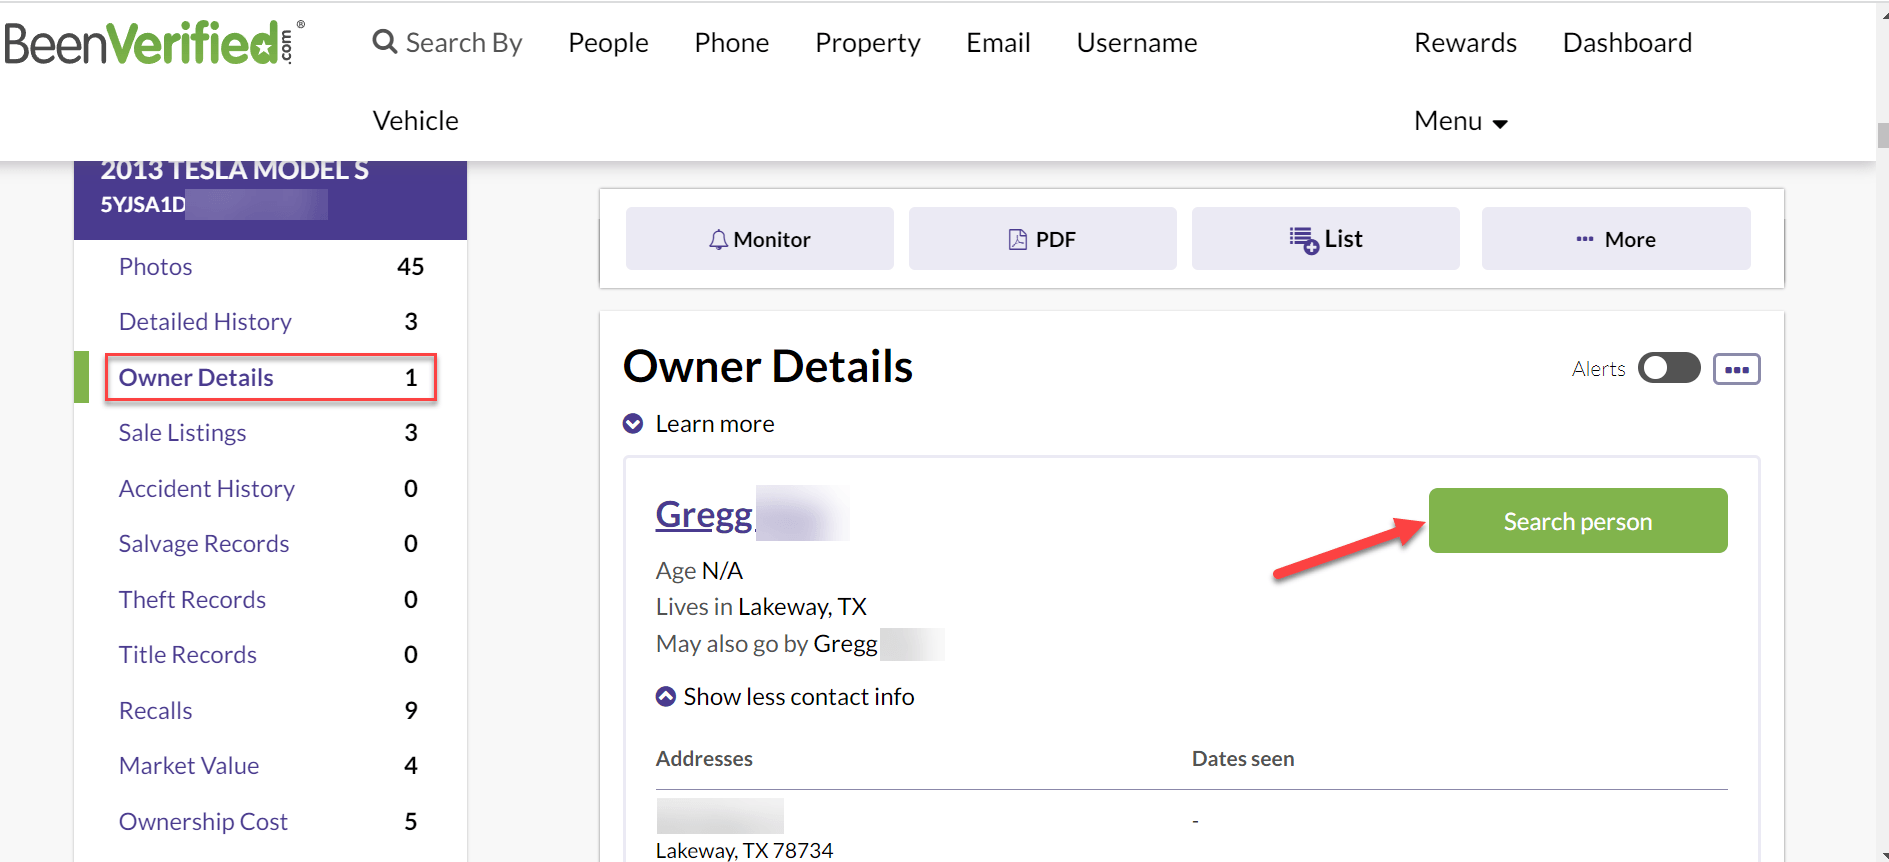Click the PDF export button
Screen dimensions: 1889x862
(1043, 239)
